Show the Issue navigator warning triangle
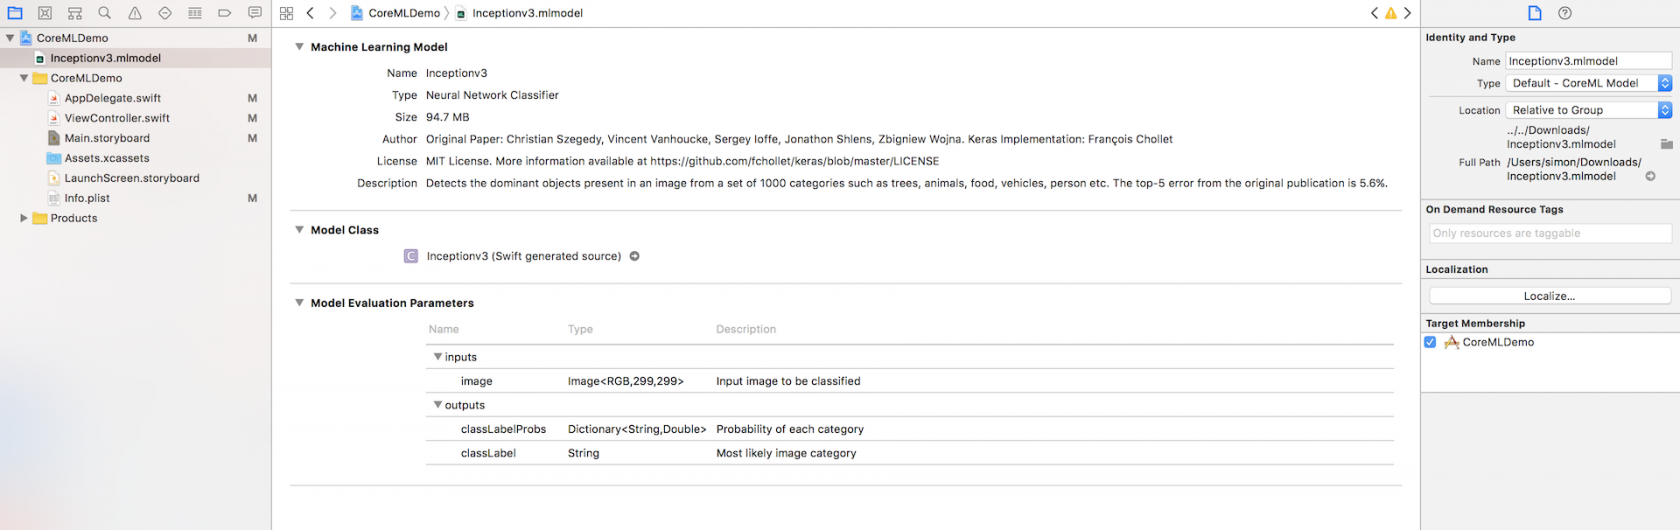The height and width of the screenshot is (530, 1680). coord(135,13)
